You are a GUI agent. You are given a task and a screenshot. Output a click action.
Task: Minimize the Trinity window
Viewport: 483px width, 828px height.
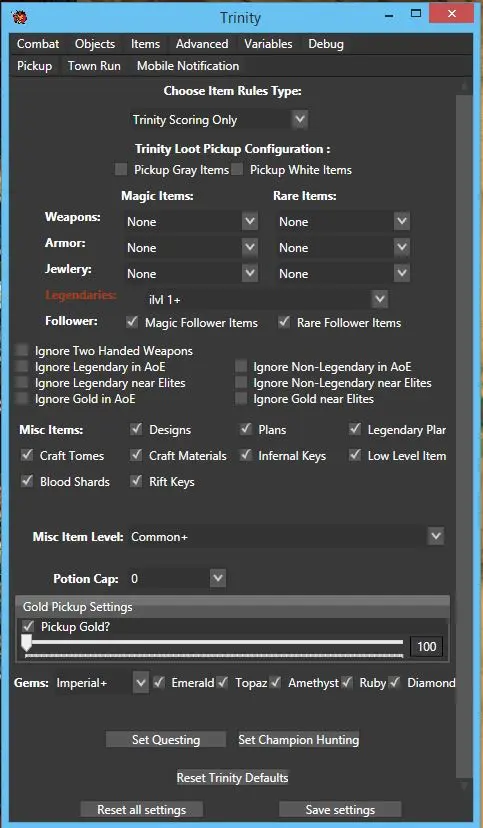(390, 16)
